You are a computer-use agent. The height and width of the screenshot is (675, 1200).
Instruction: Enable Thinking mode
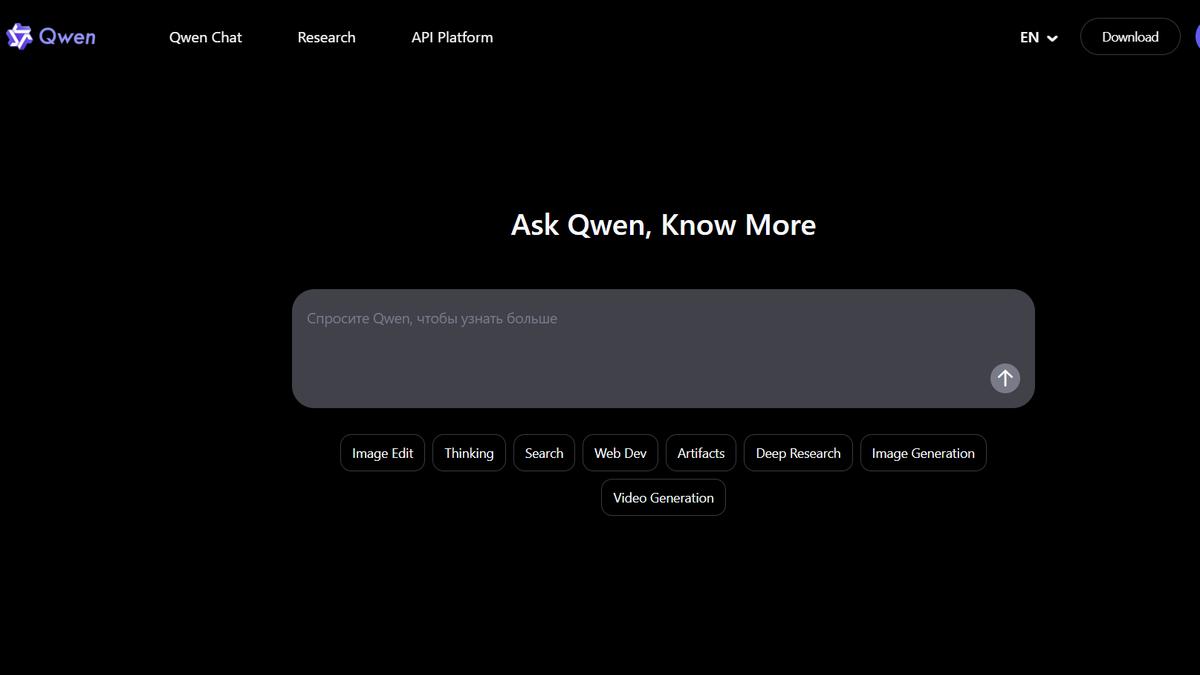pos(468,452)
